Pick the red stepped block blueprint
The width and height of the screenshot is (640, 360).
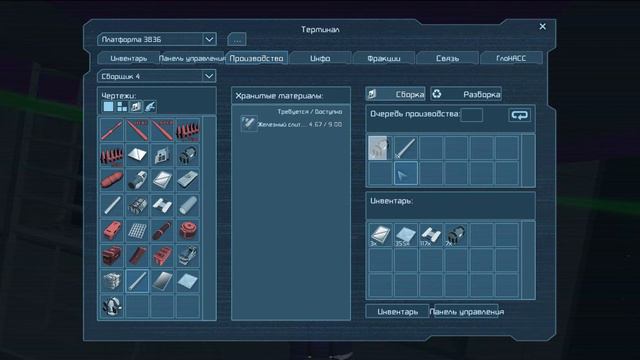[x=162, y=256]
